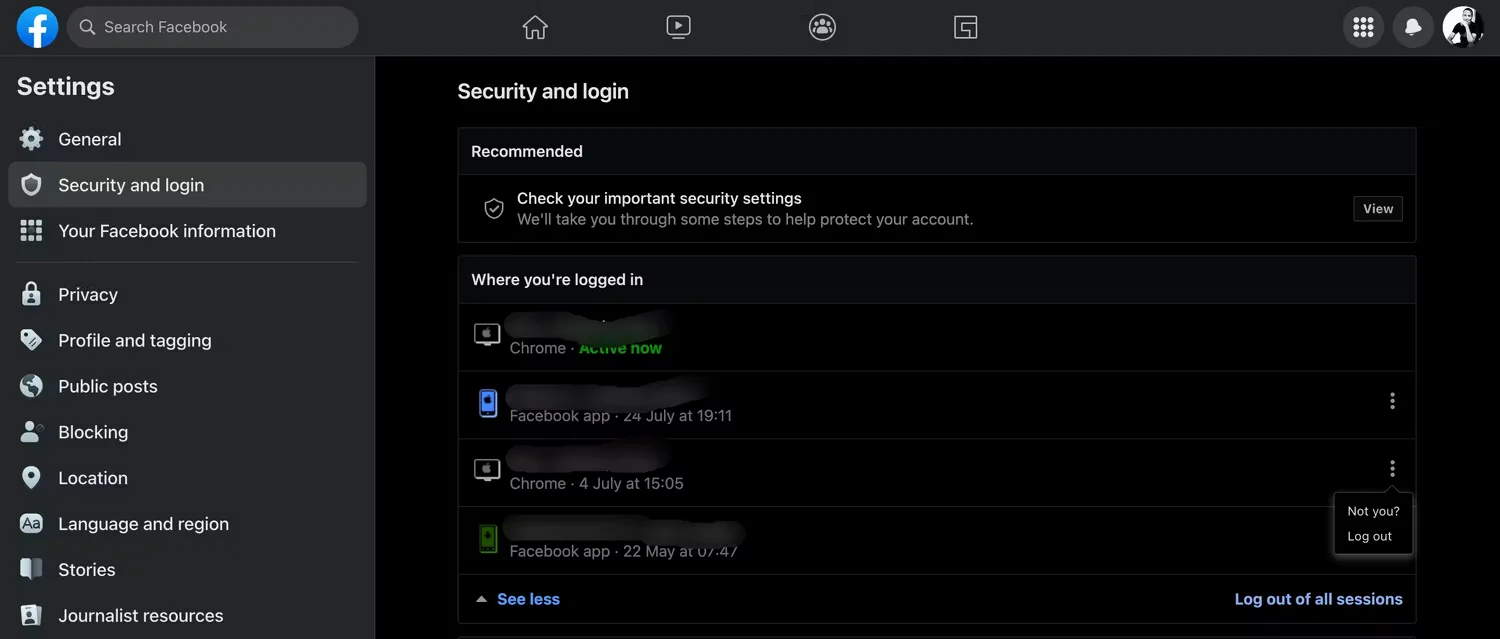
Task: Collapse the list with See less
Action: click(x=528, y=599)
